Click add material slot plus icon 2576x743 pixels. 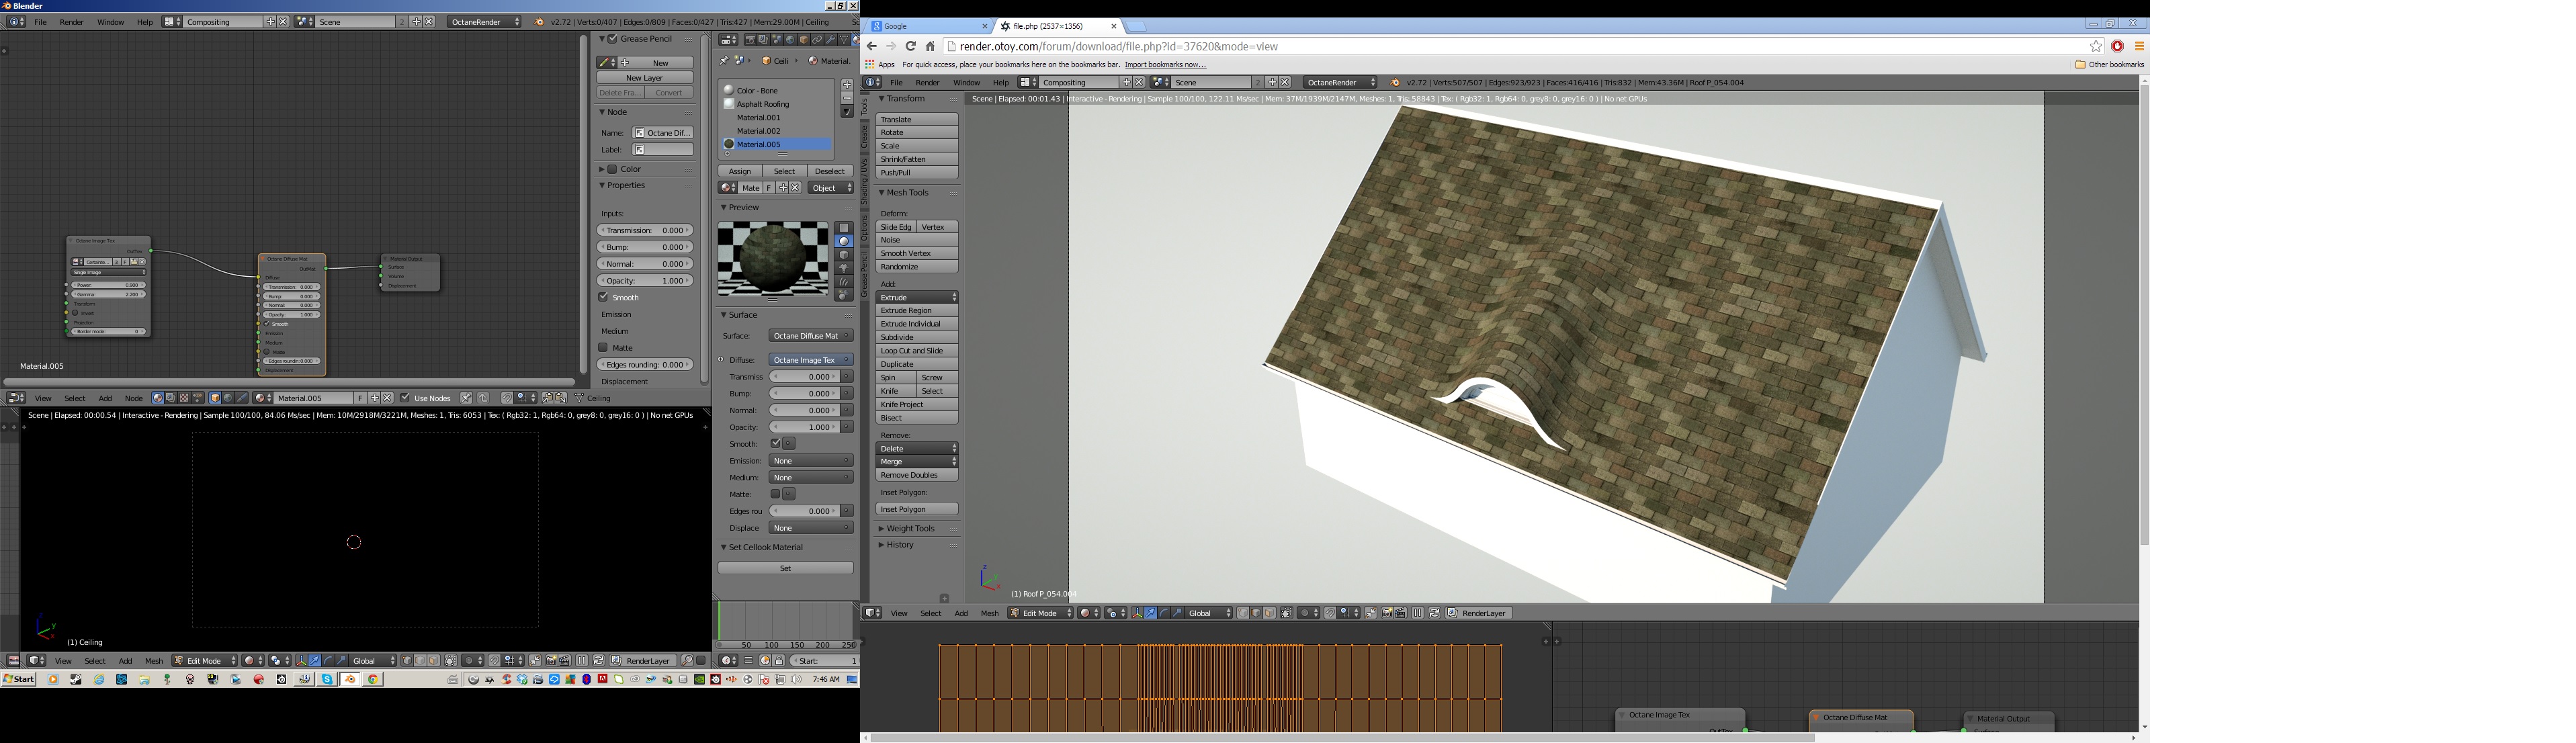847,85
